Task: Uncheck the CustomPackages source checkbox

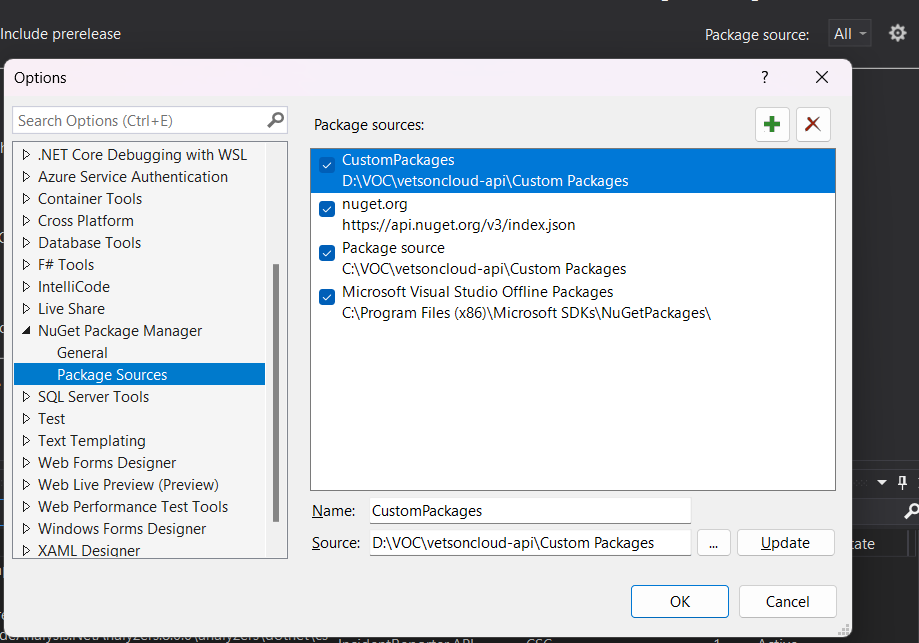Action: (x=327, y=165)
